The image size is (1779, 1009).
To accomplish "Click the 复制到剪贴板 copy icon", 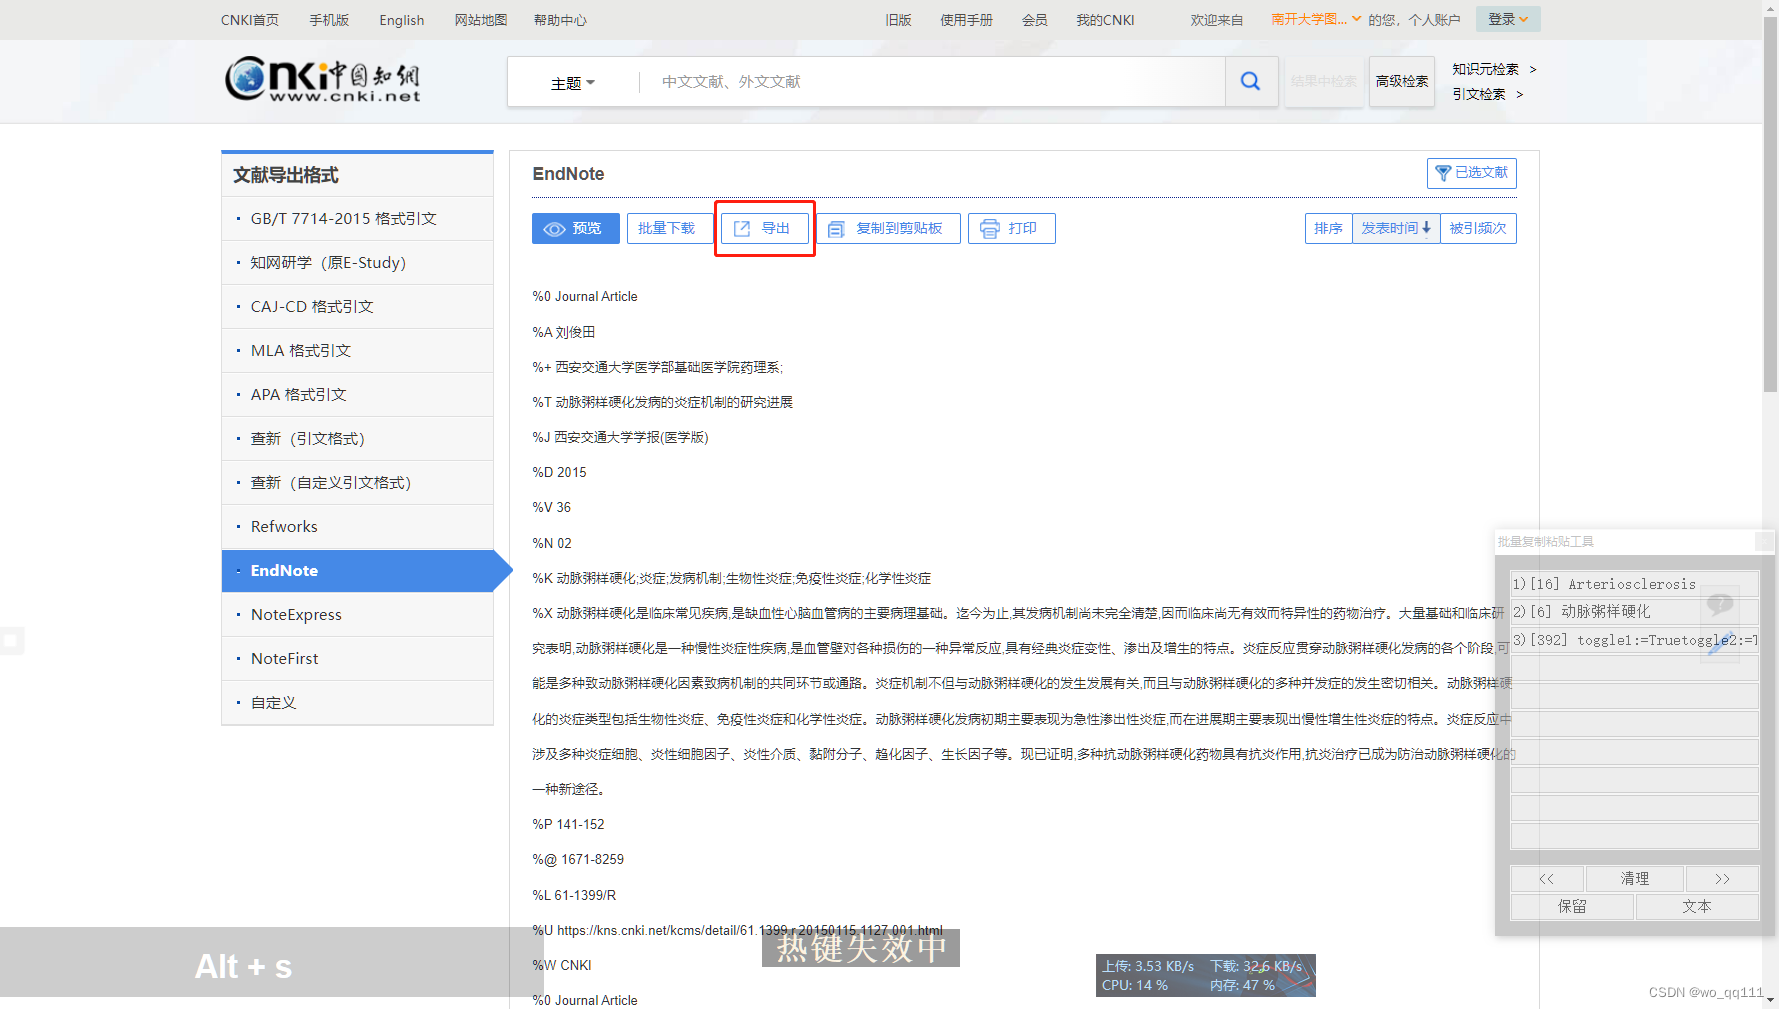I will 836,228.
